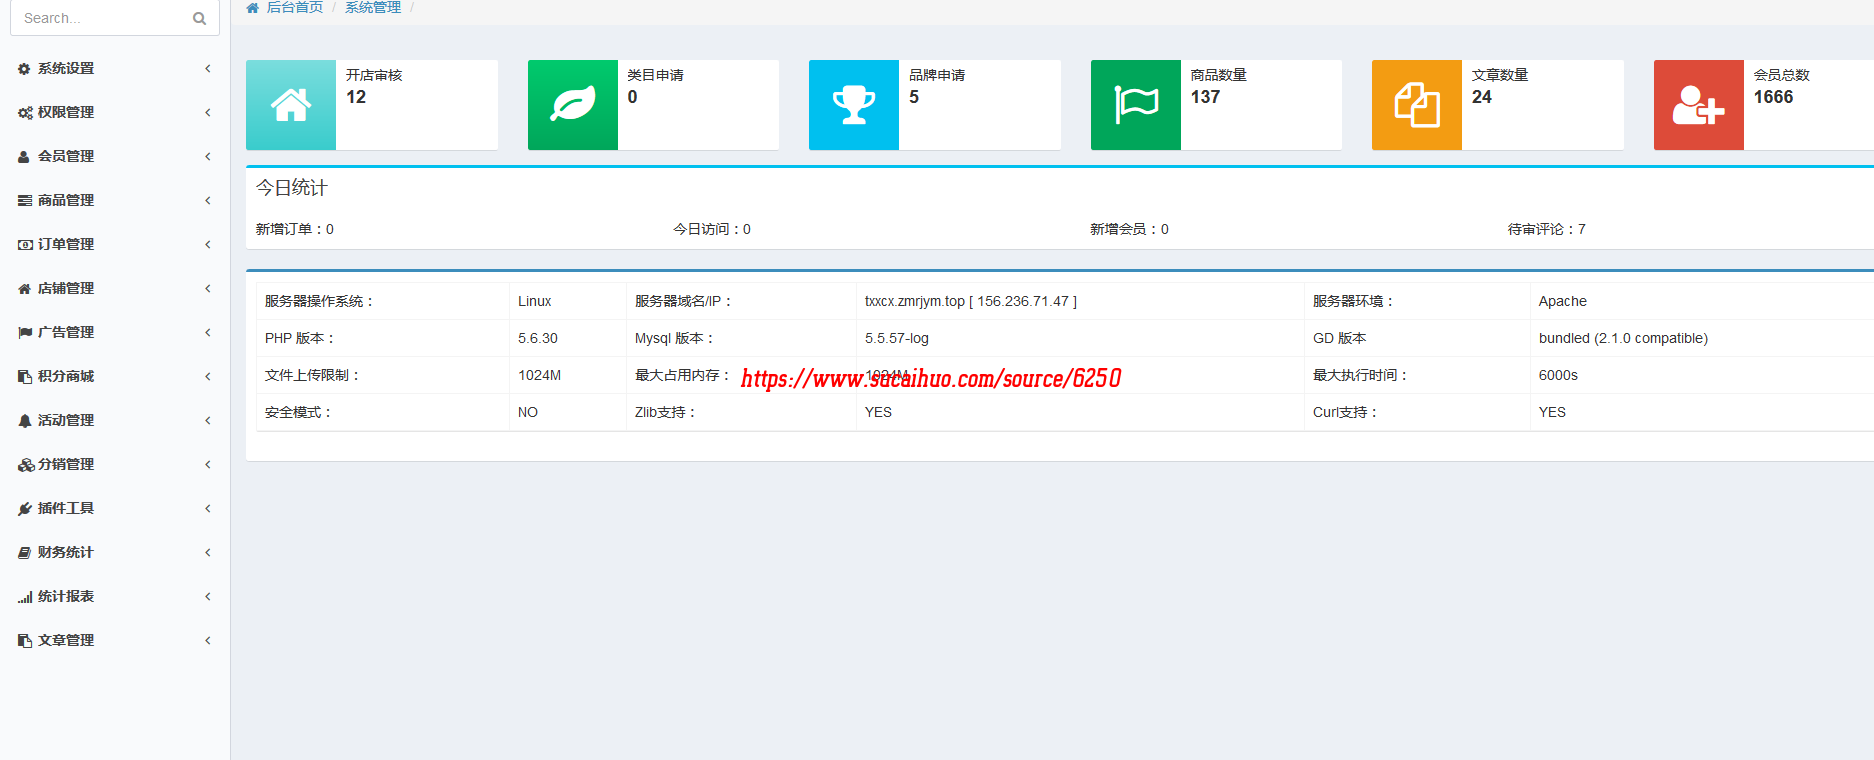Expand the 财务统计 menu arrow

click(x=208, y=553)
